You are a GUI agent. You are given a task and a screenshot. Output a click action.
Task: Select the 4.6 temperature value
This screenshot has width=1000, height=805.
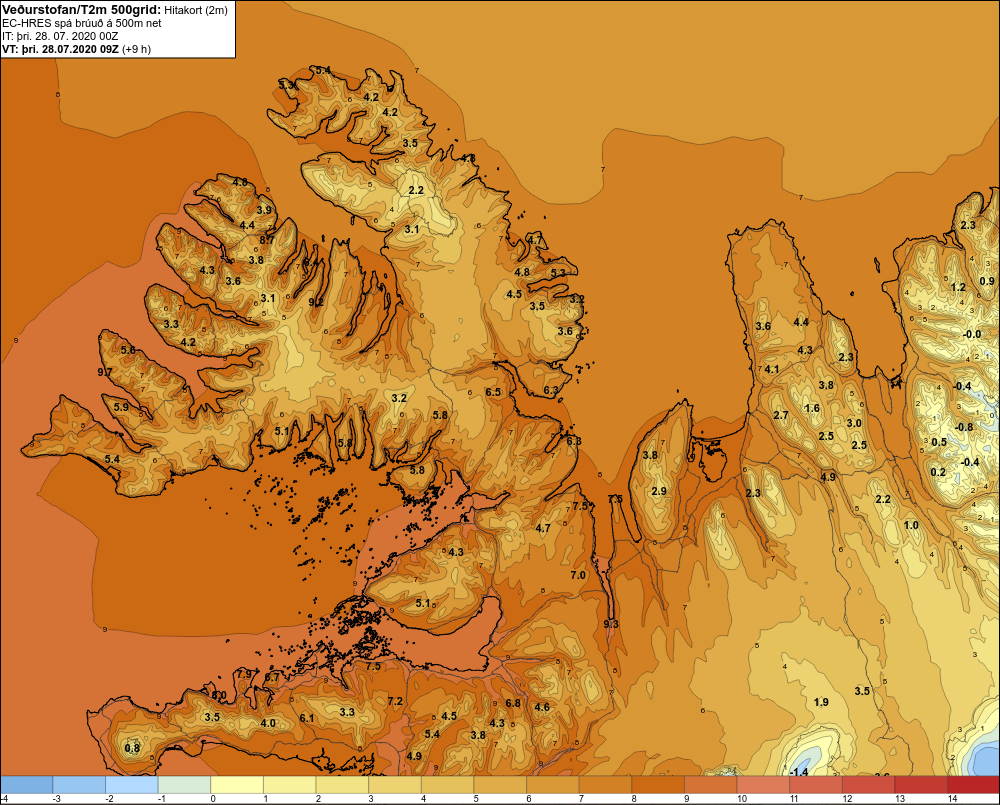542,707
